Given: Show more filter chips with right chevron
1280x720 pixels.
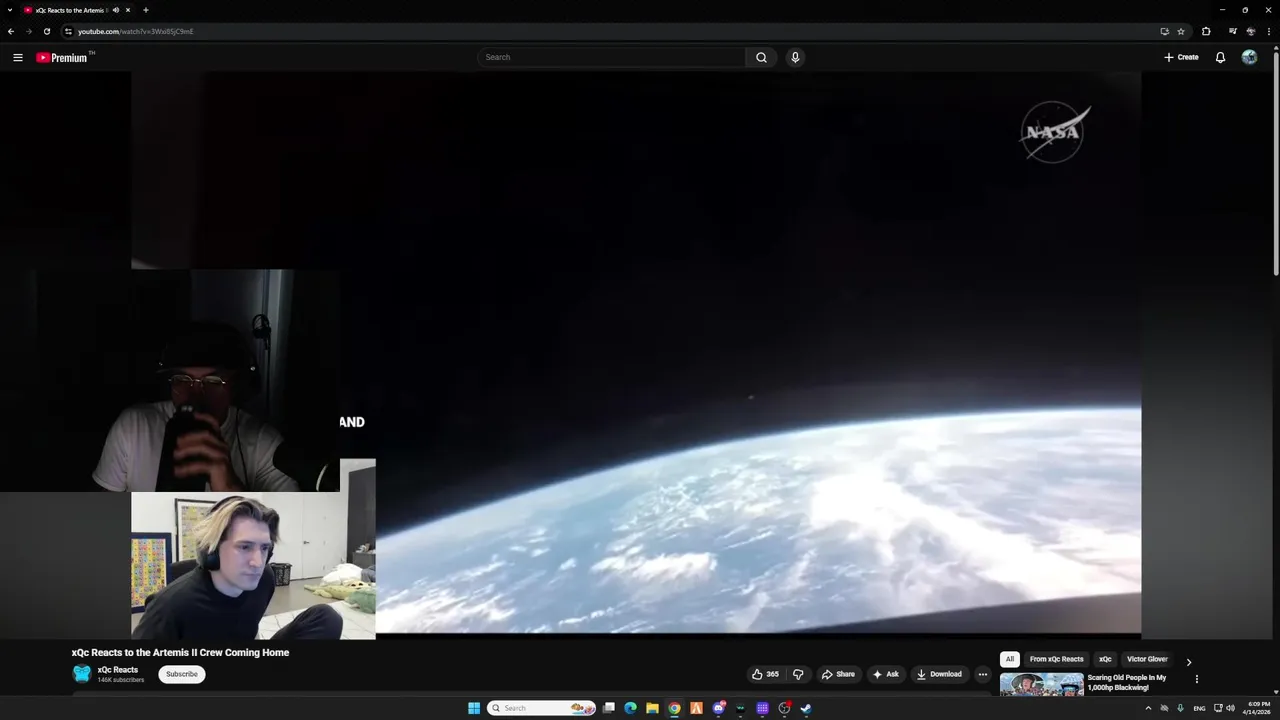Looking at the screenshot, I should coord(1188,661).
